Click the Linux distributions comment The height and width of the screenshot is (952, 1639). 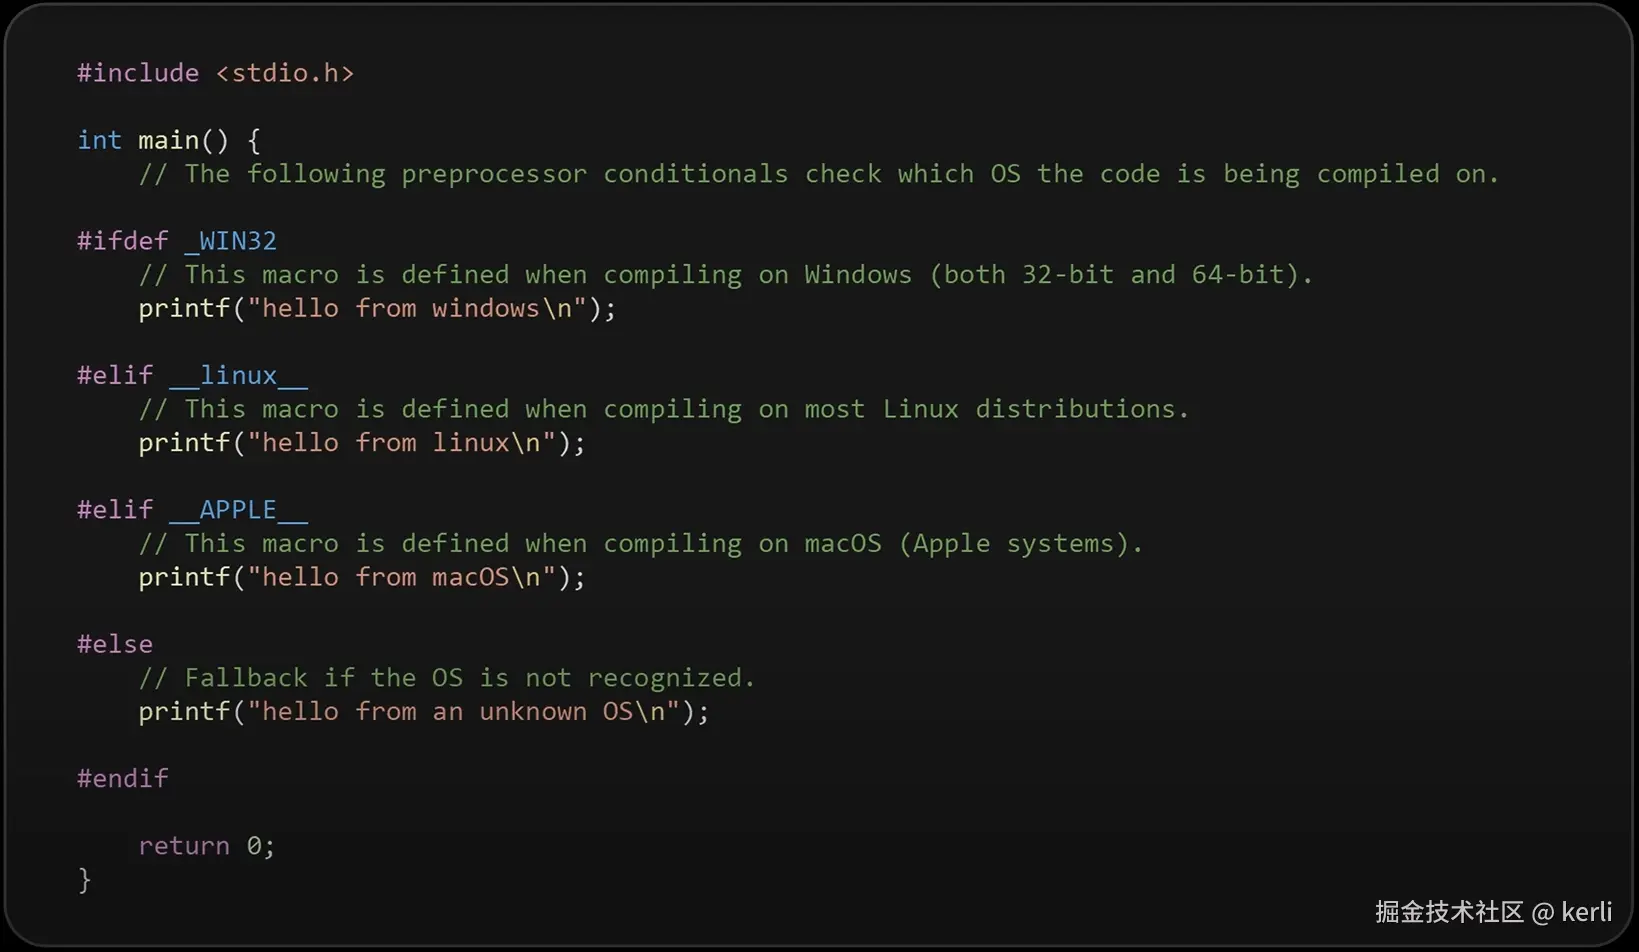click(x=663, y=409)
